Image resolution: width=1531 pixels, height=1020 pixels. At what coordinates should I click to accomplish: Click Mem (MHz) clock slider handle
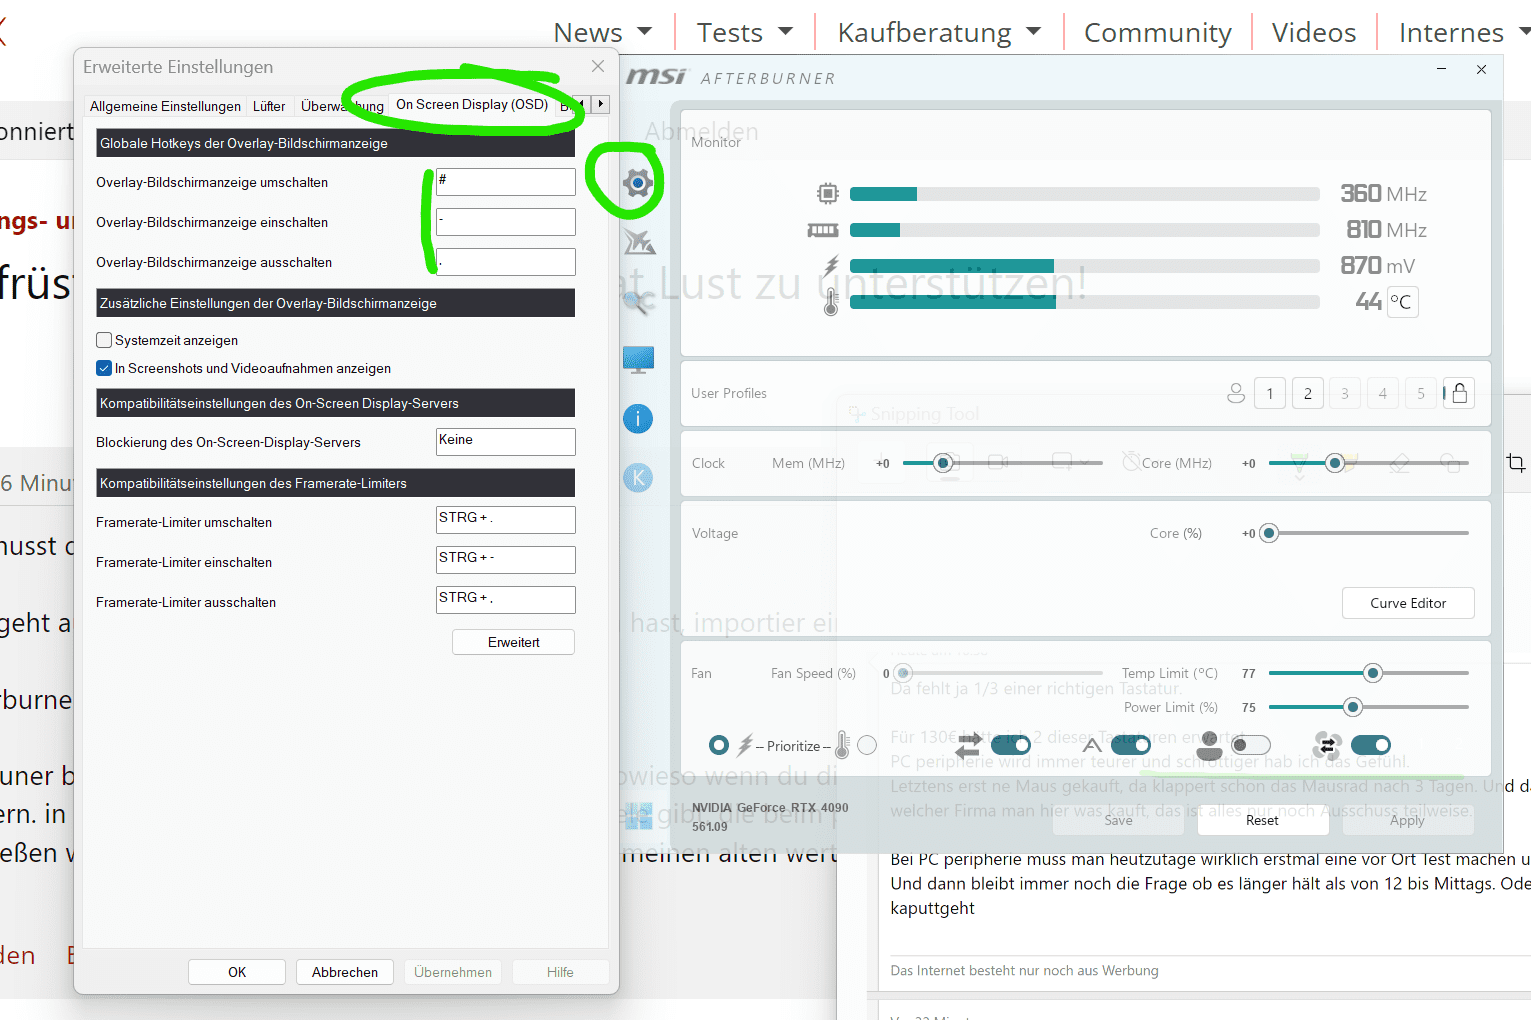coord(942,463)
